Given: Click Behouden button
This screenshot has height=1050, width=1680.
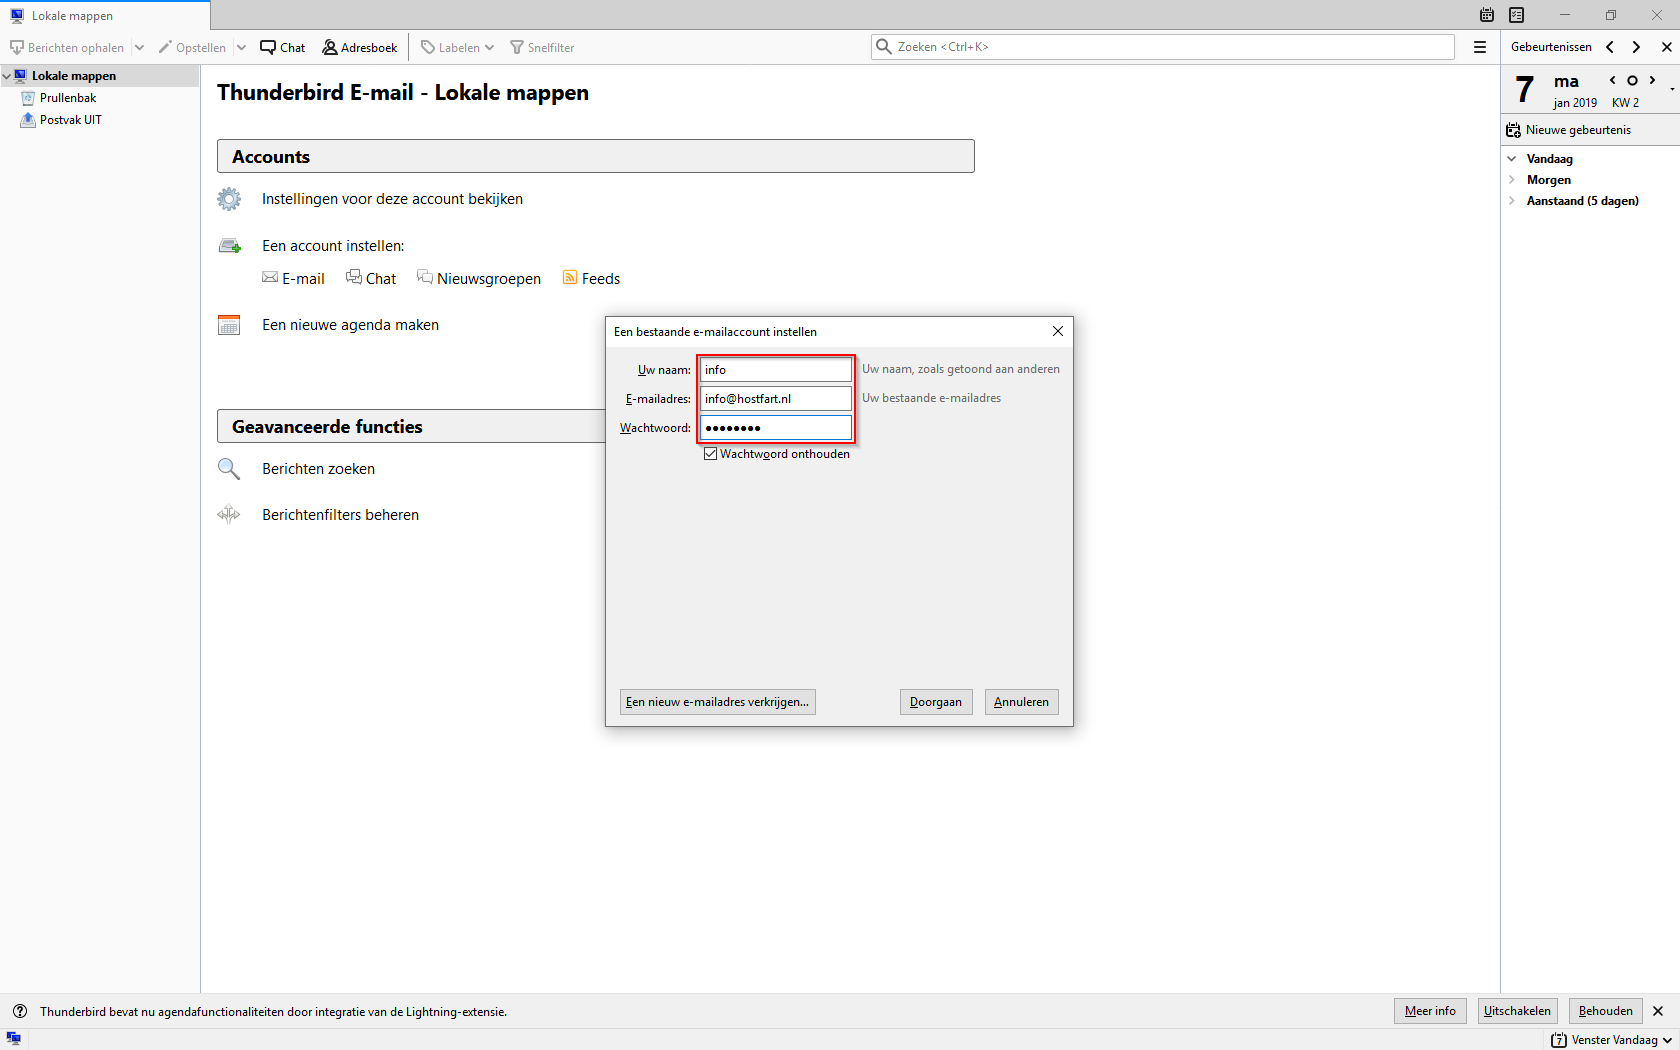Looking at the screenshot, I should pos(1605,1011).
